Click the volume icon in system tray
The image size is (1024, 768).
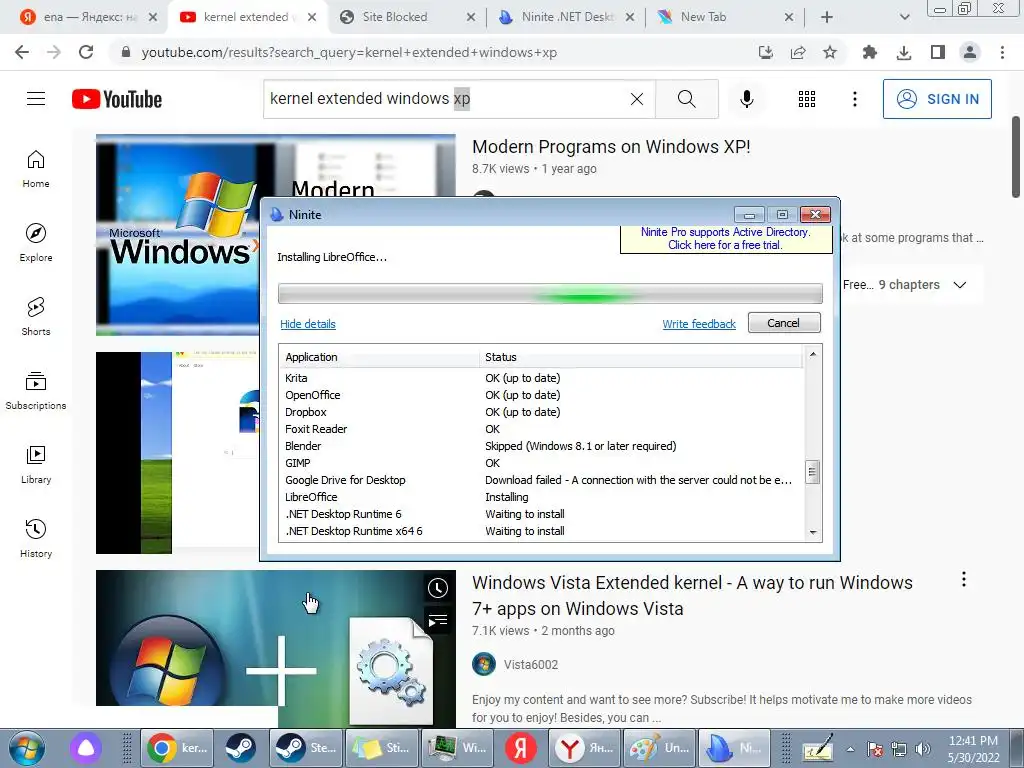click(923, 749)
